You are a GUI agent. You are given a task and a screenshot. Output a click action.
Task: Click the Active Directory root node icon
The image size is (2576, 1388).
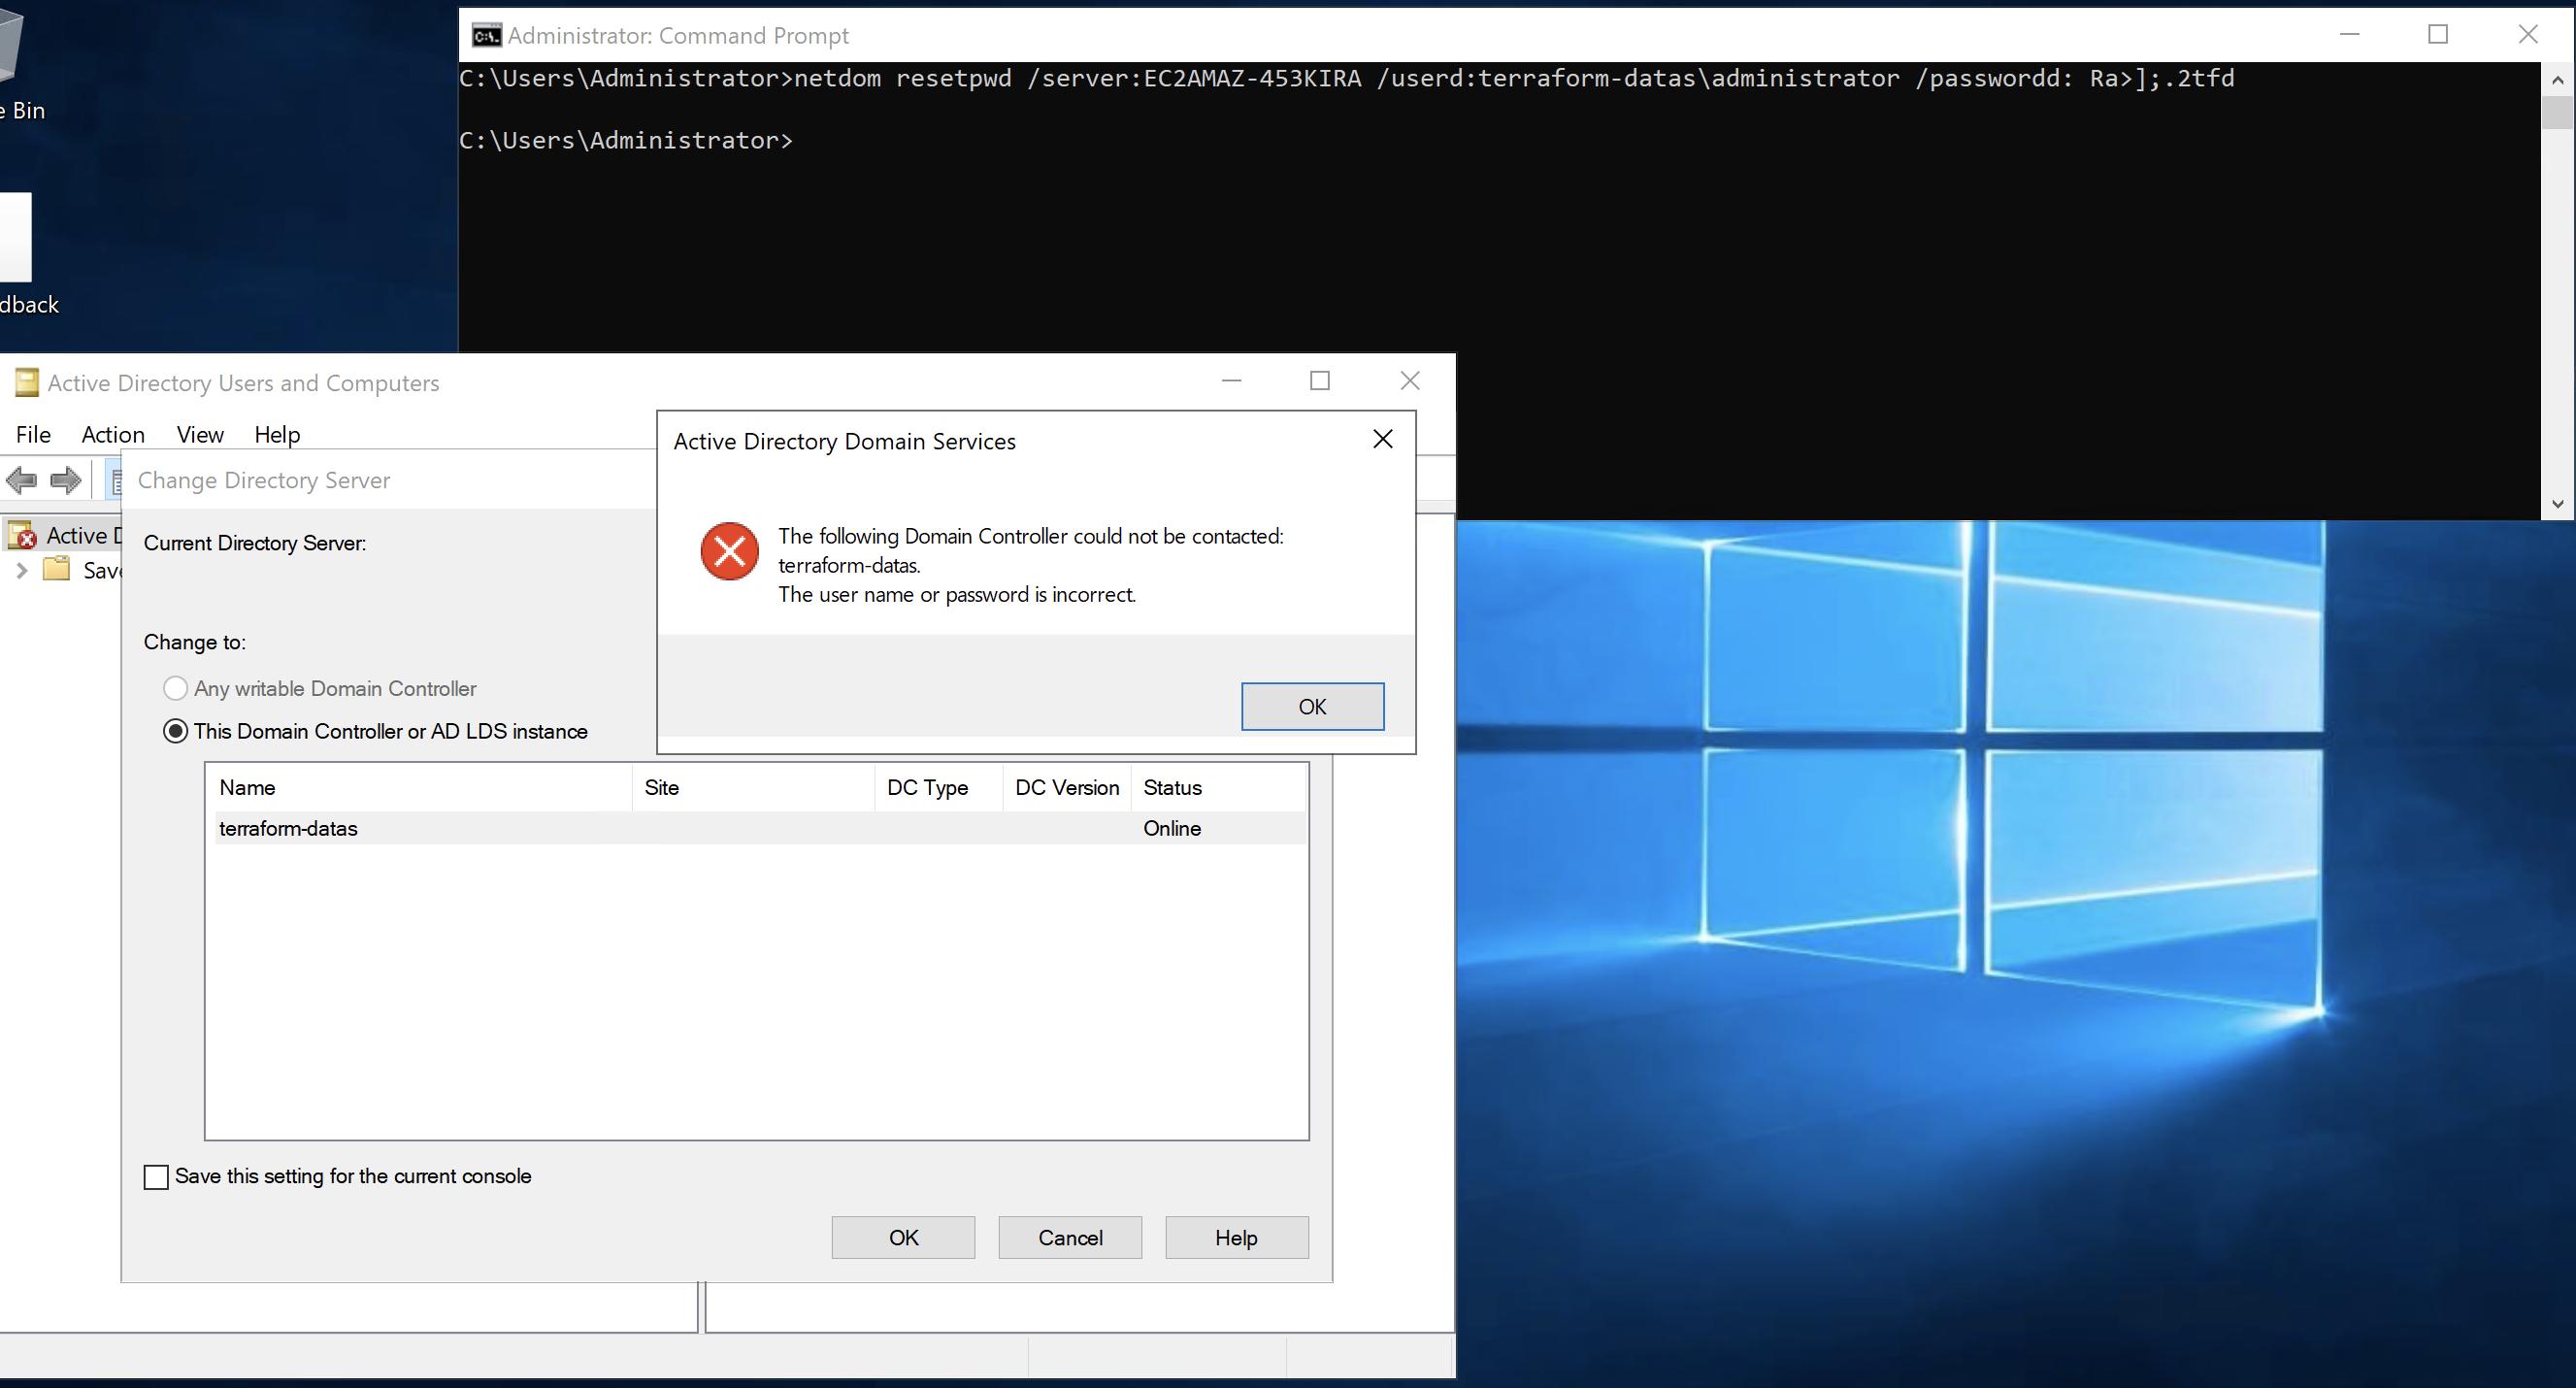[22, 536]
